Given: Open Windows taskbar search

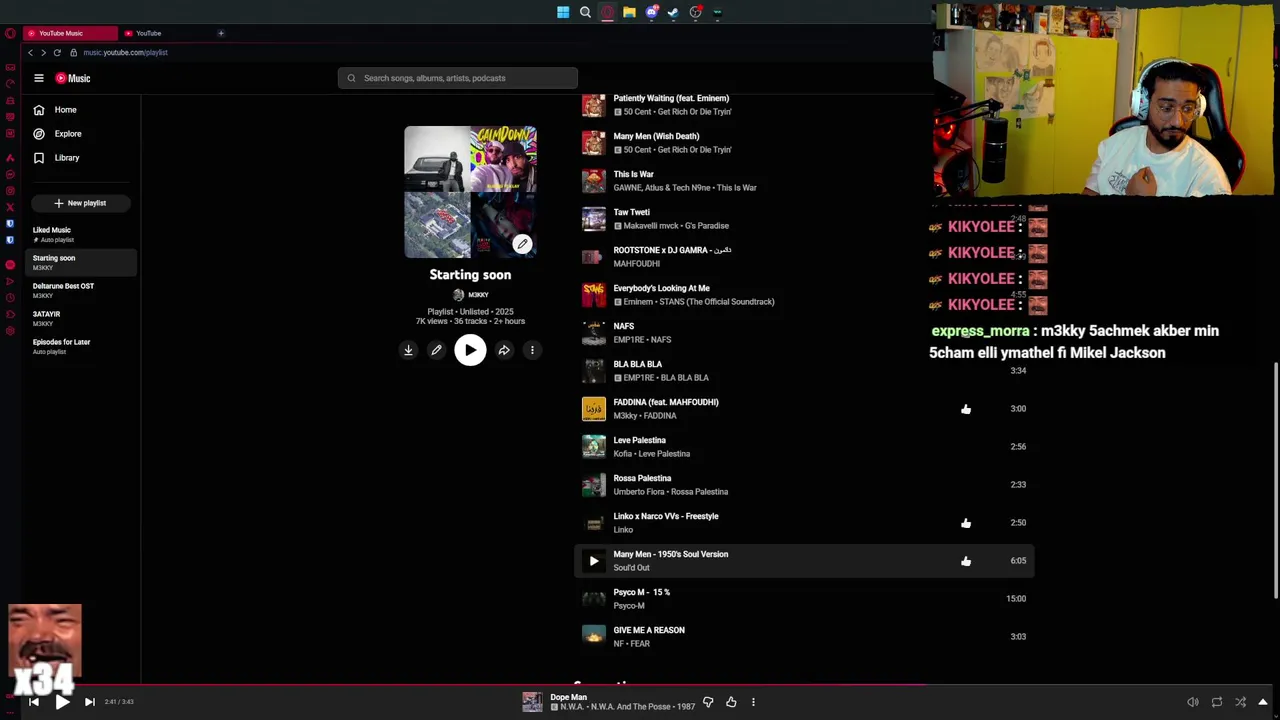Looking at the screenshot, I should [x=585, y=12].
